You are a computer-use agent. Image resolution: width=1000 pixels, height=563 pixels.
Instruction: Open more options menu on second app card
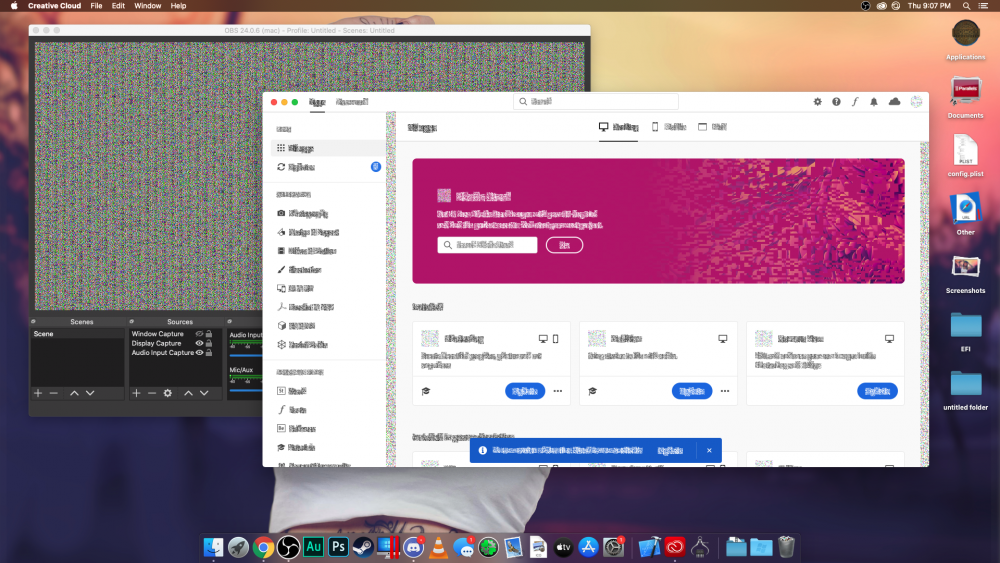pos(725,391)
